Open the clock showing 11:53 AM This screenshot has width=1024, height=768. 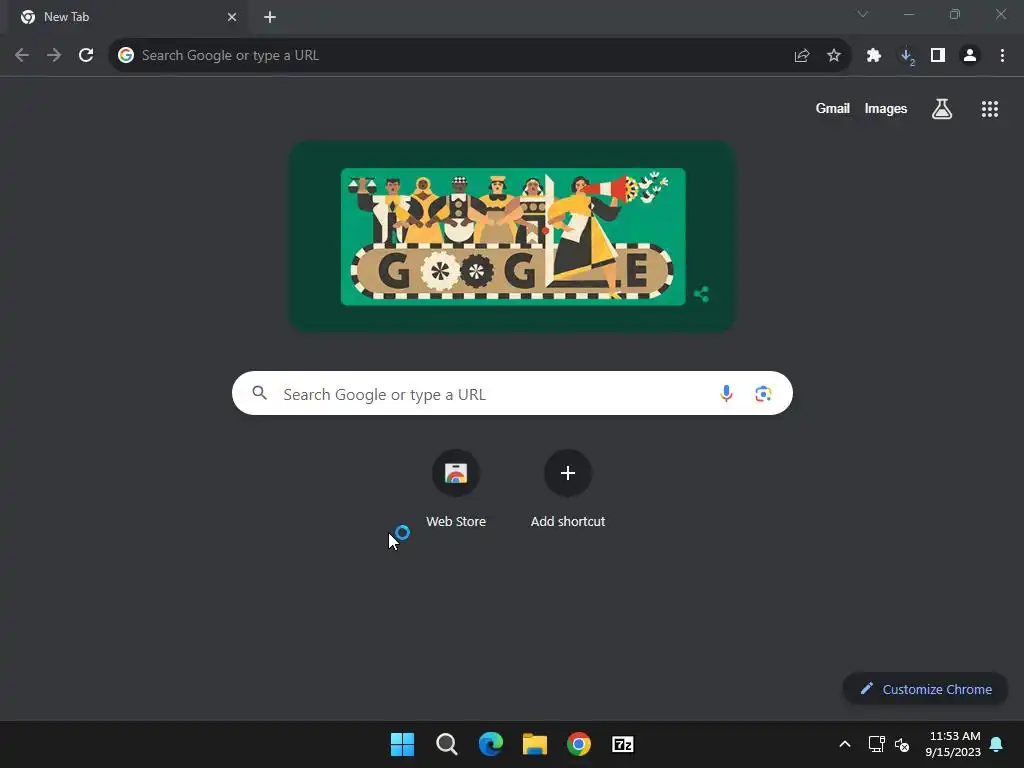coord(953,744)
